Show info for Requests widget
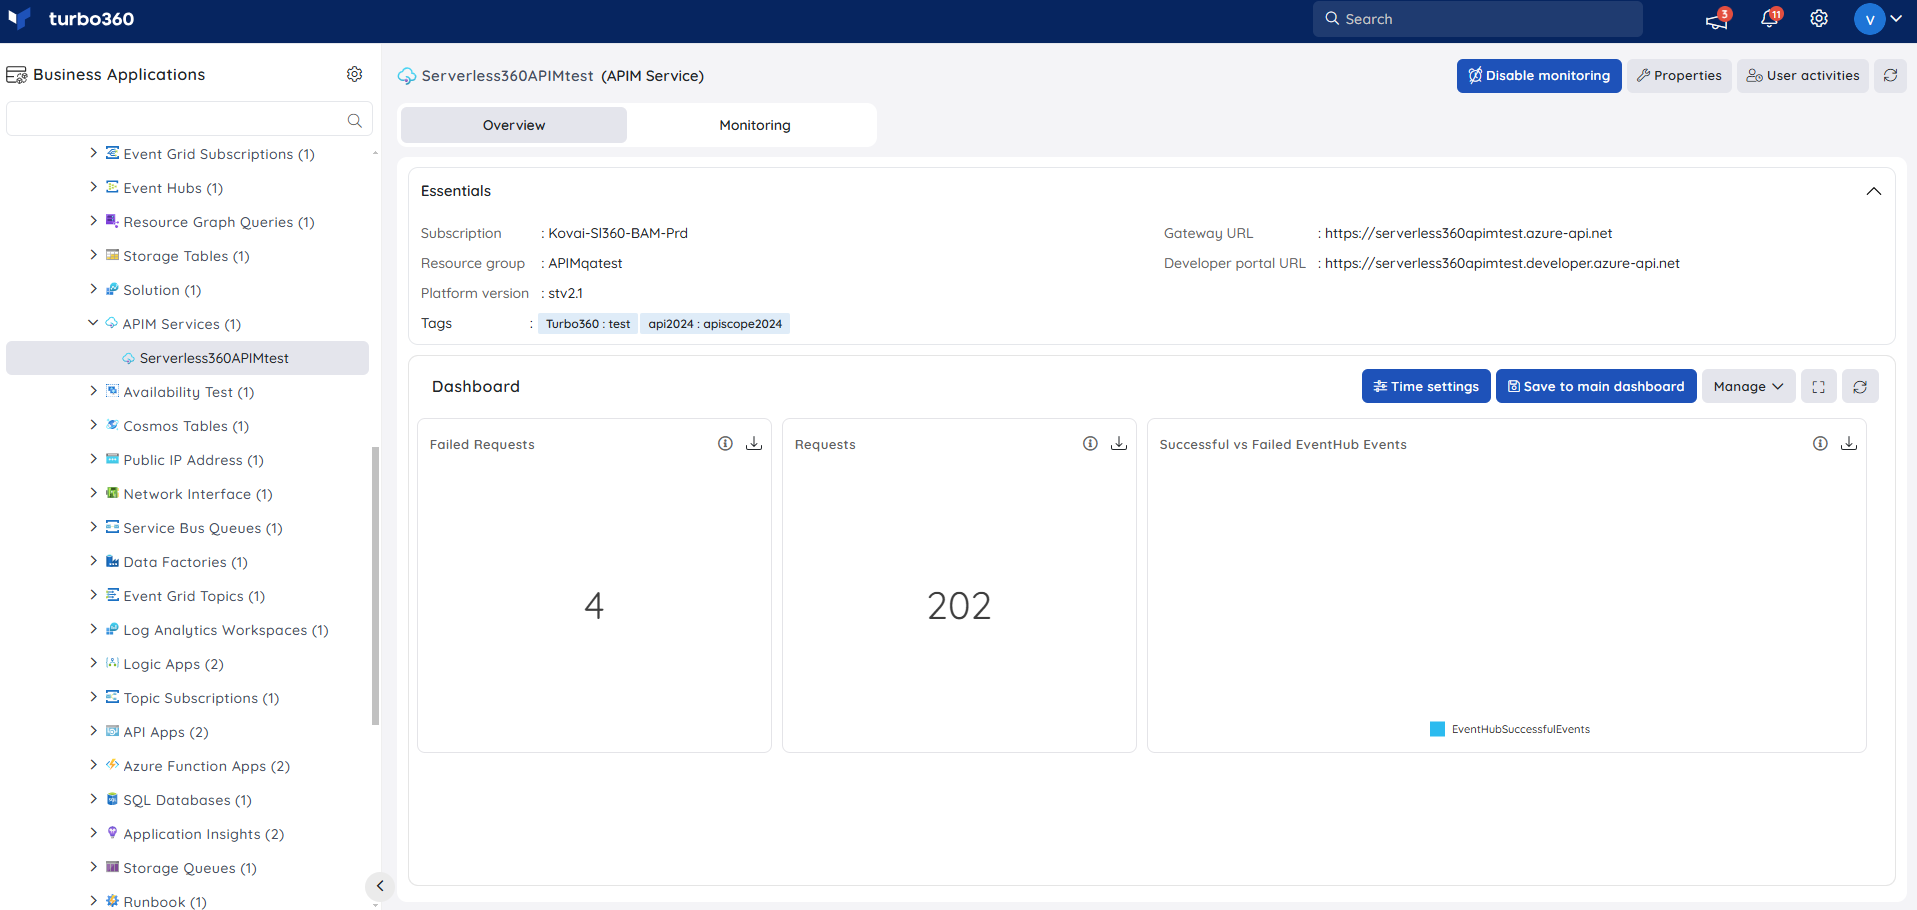Image resolution: width=1917 pixels, height=910 pixels. point(1090,443)
